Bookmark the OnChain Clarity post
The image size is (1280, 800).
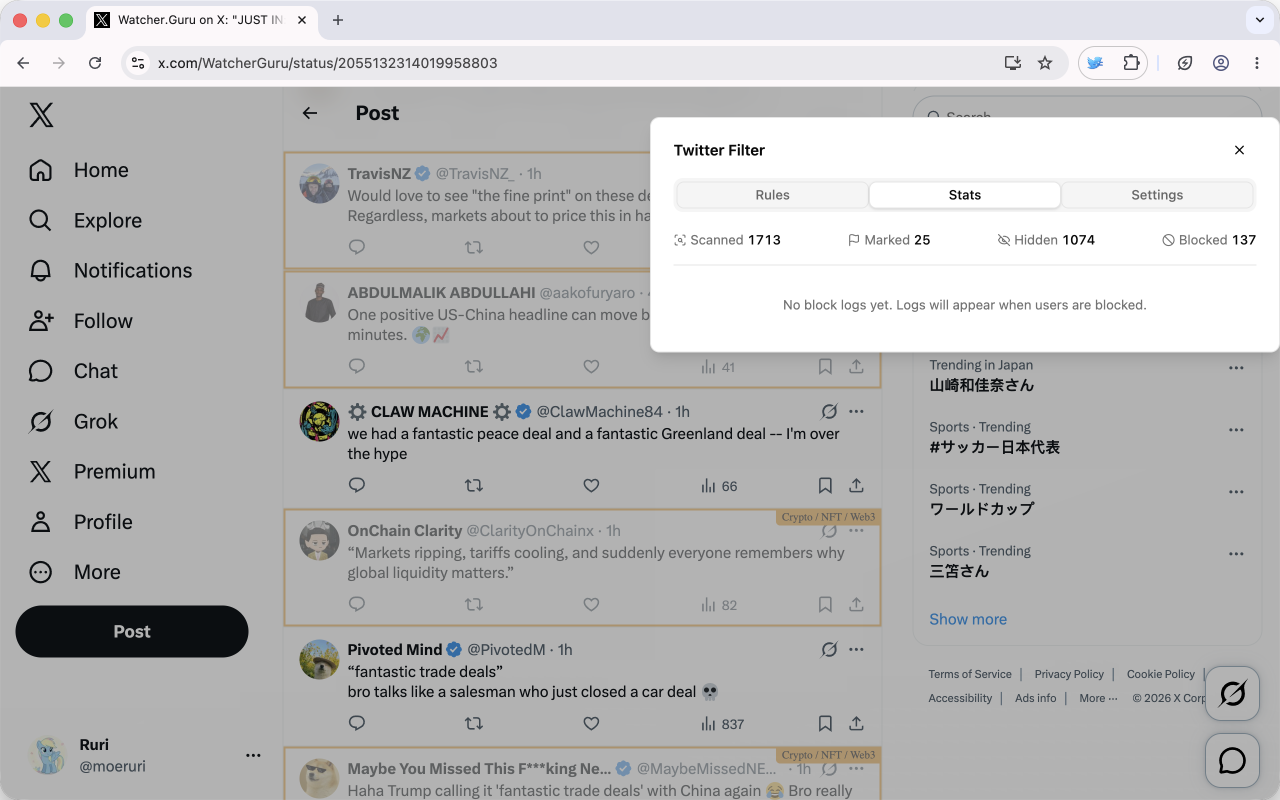tap(825, 604)
